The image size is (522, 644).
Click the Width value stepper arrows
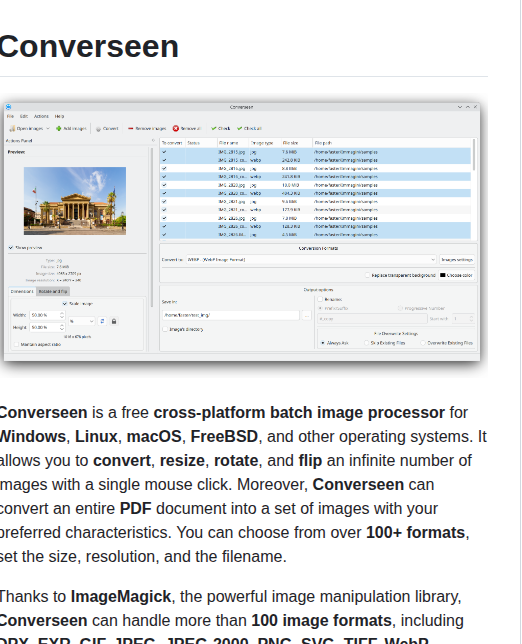[x=62, y=315]
